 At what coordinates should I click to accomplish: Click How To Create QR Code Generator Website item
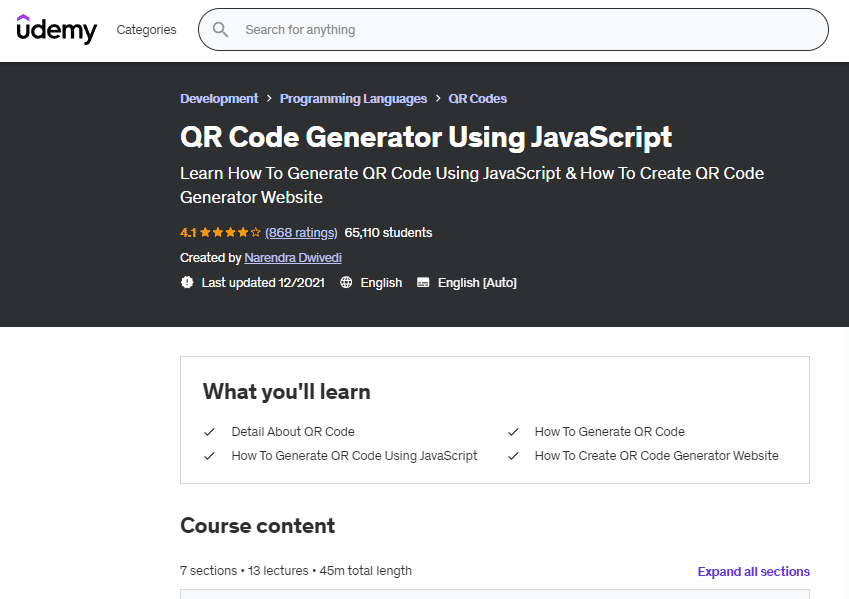(x=656, y=456)
